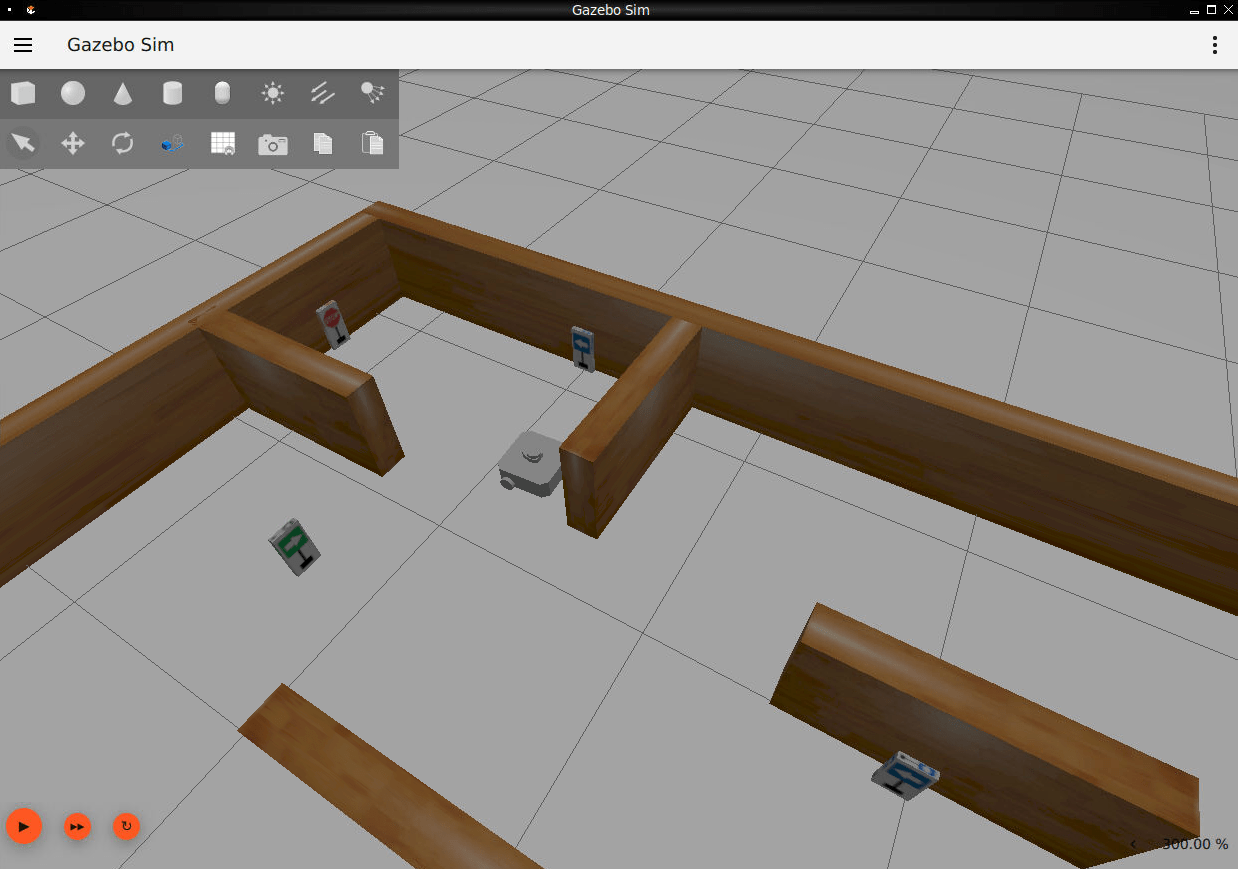This screenshot has width=1238, height=869.
Task: Open the three-dot plugins menu
Action: coord(1214,45)
